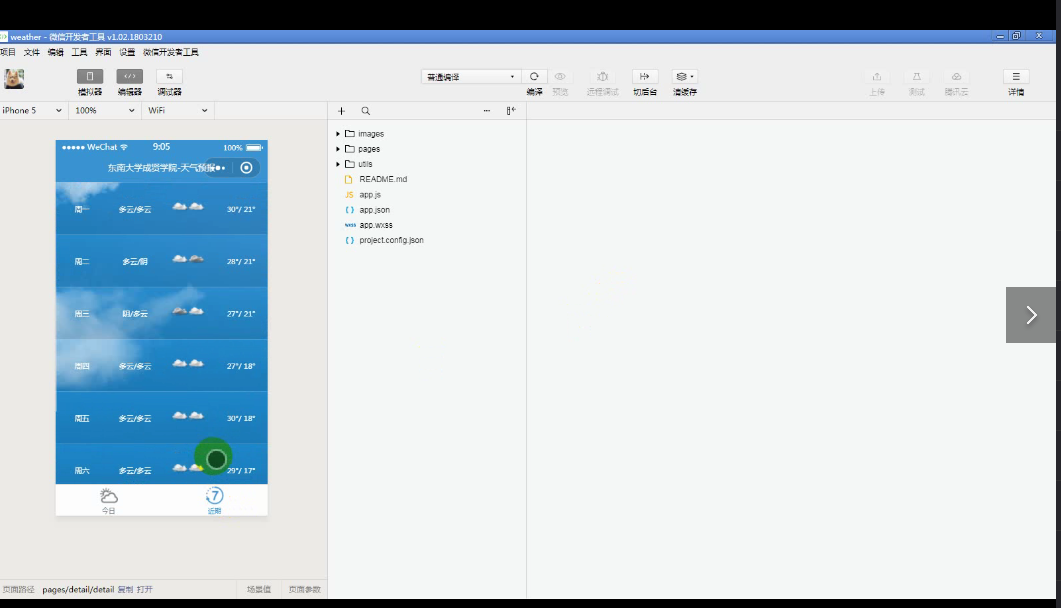
Task: Click the 编译 compile refresh icon
Action: (534, 76)
